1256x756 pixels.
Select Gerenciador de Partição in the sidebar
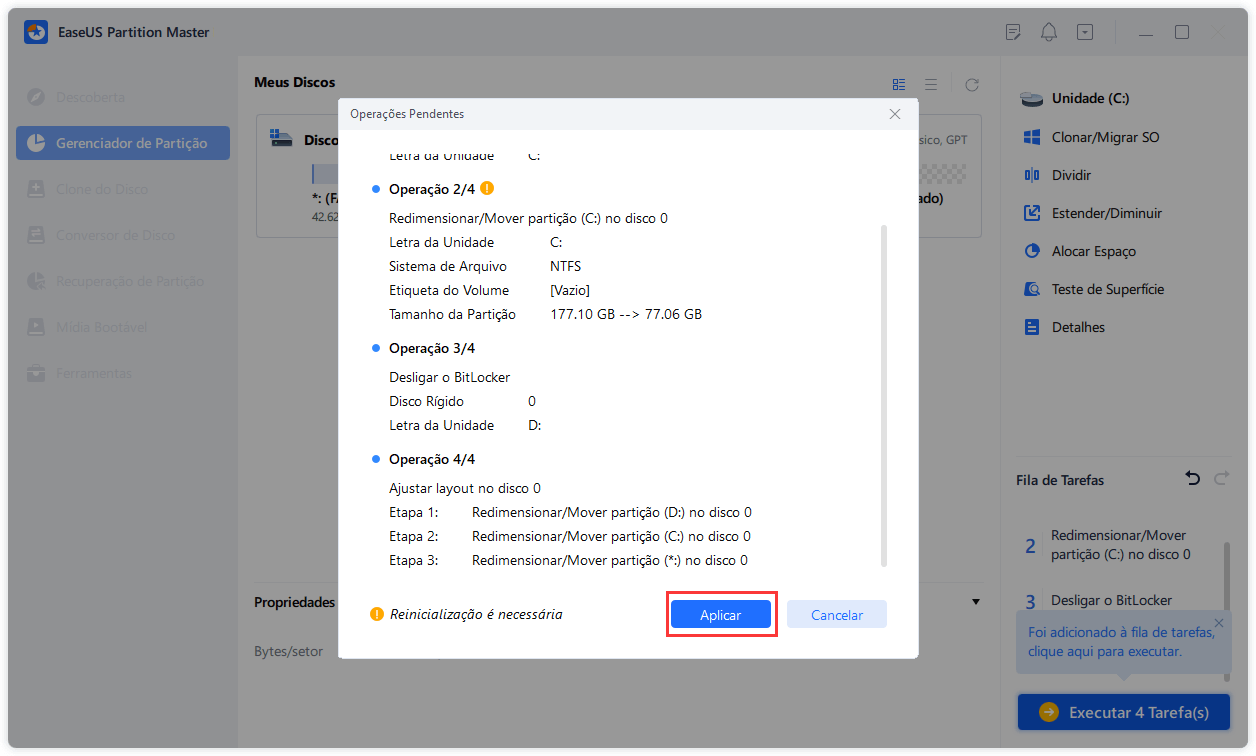[x=123, y=143]
